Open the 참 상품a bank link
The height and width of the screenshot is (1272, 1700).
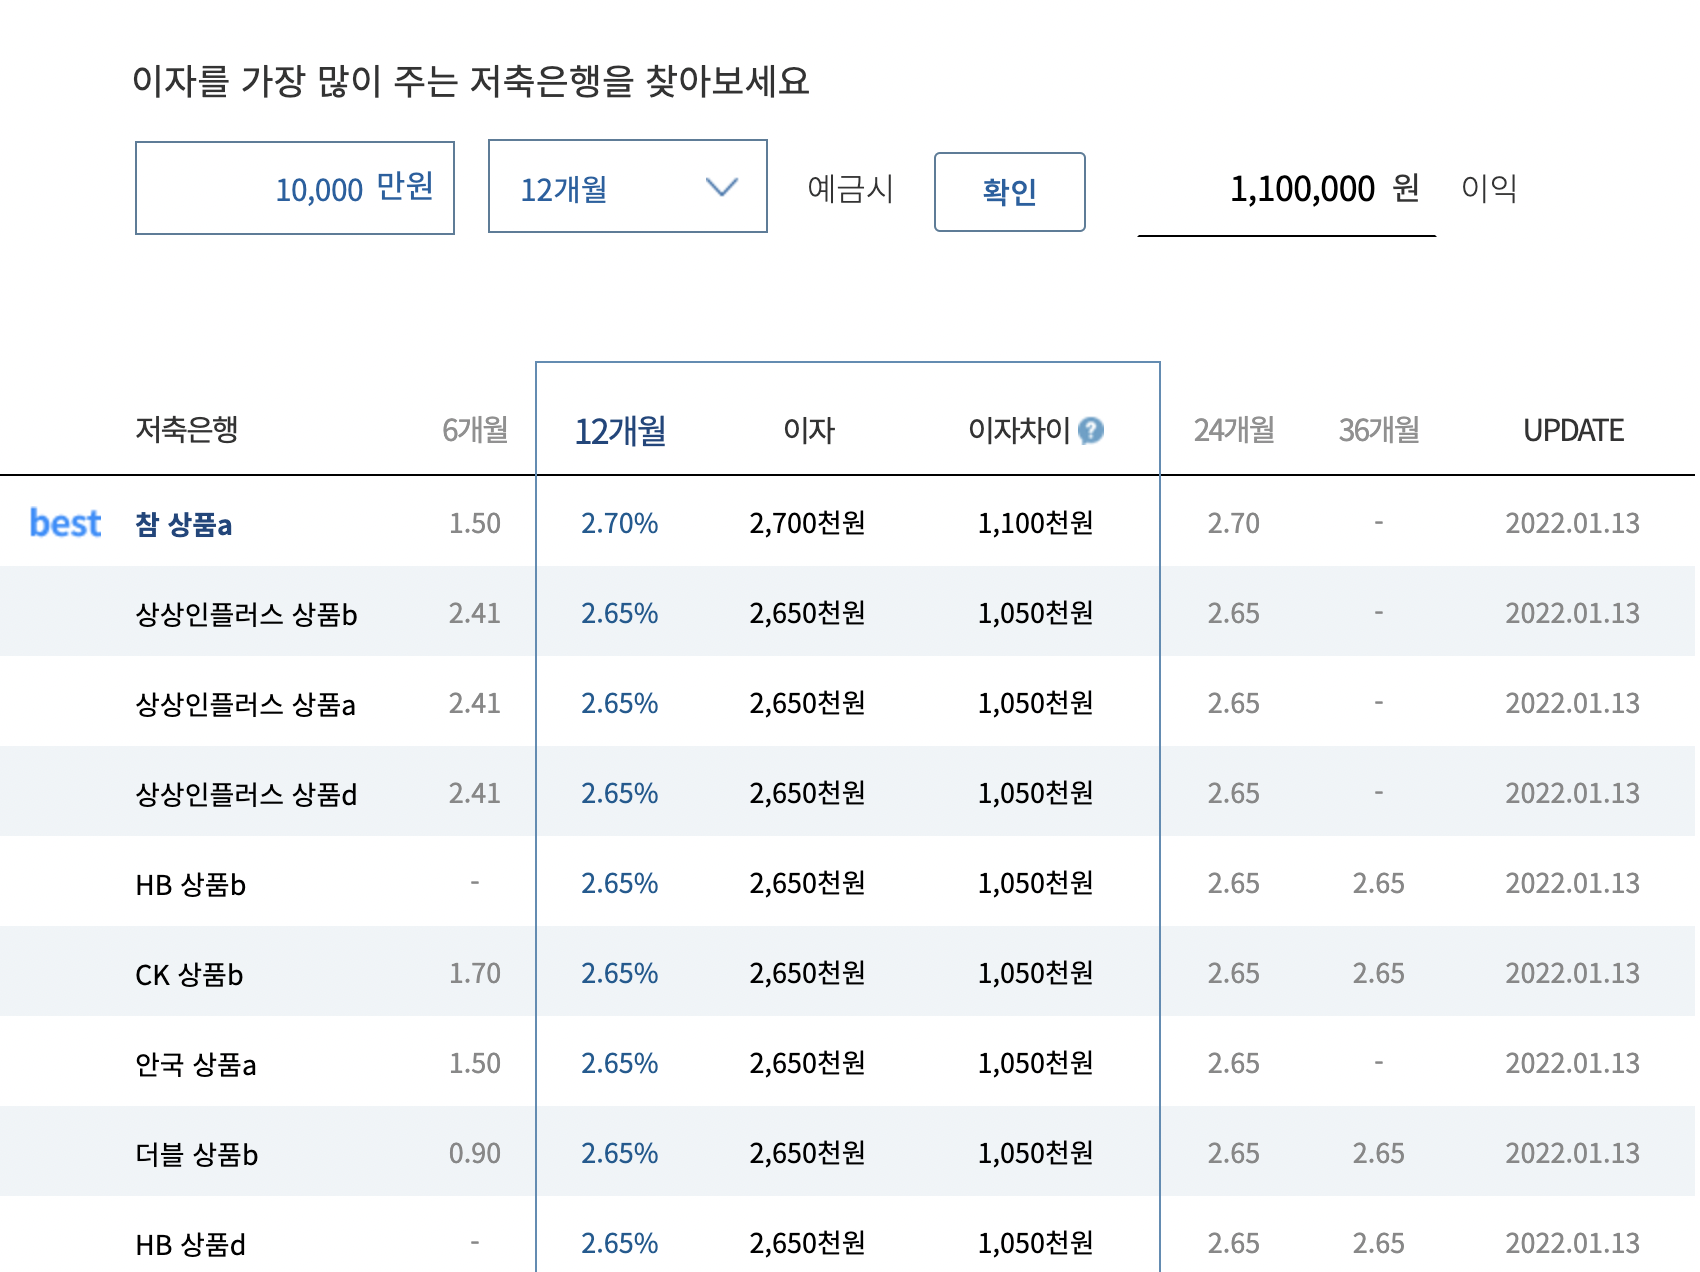(x=184, y=524)
